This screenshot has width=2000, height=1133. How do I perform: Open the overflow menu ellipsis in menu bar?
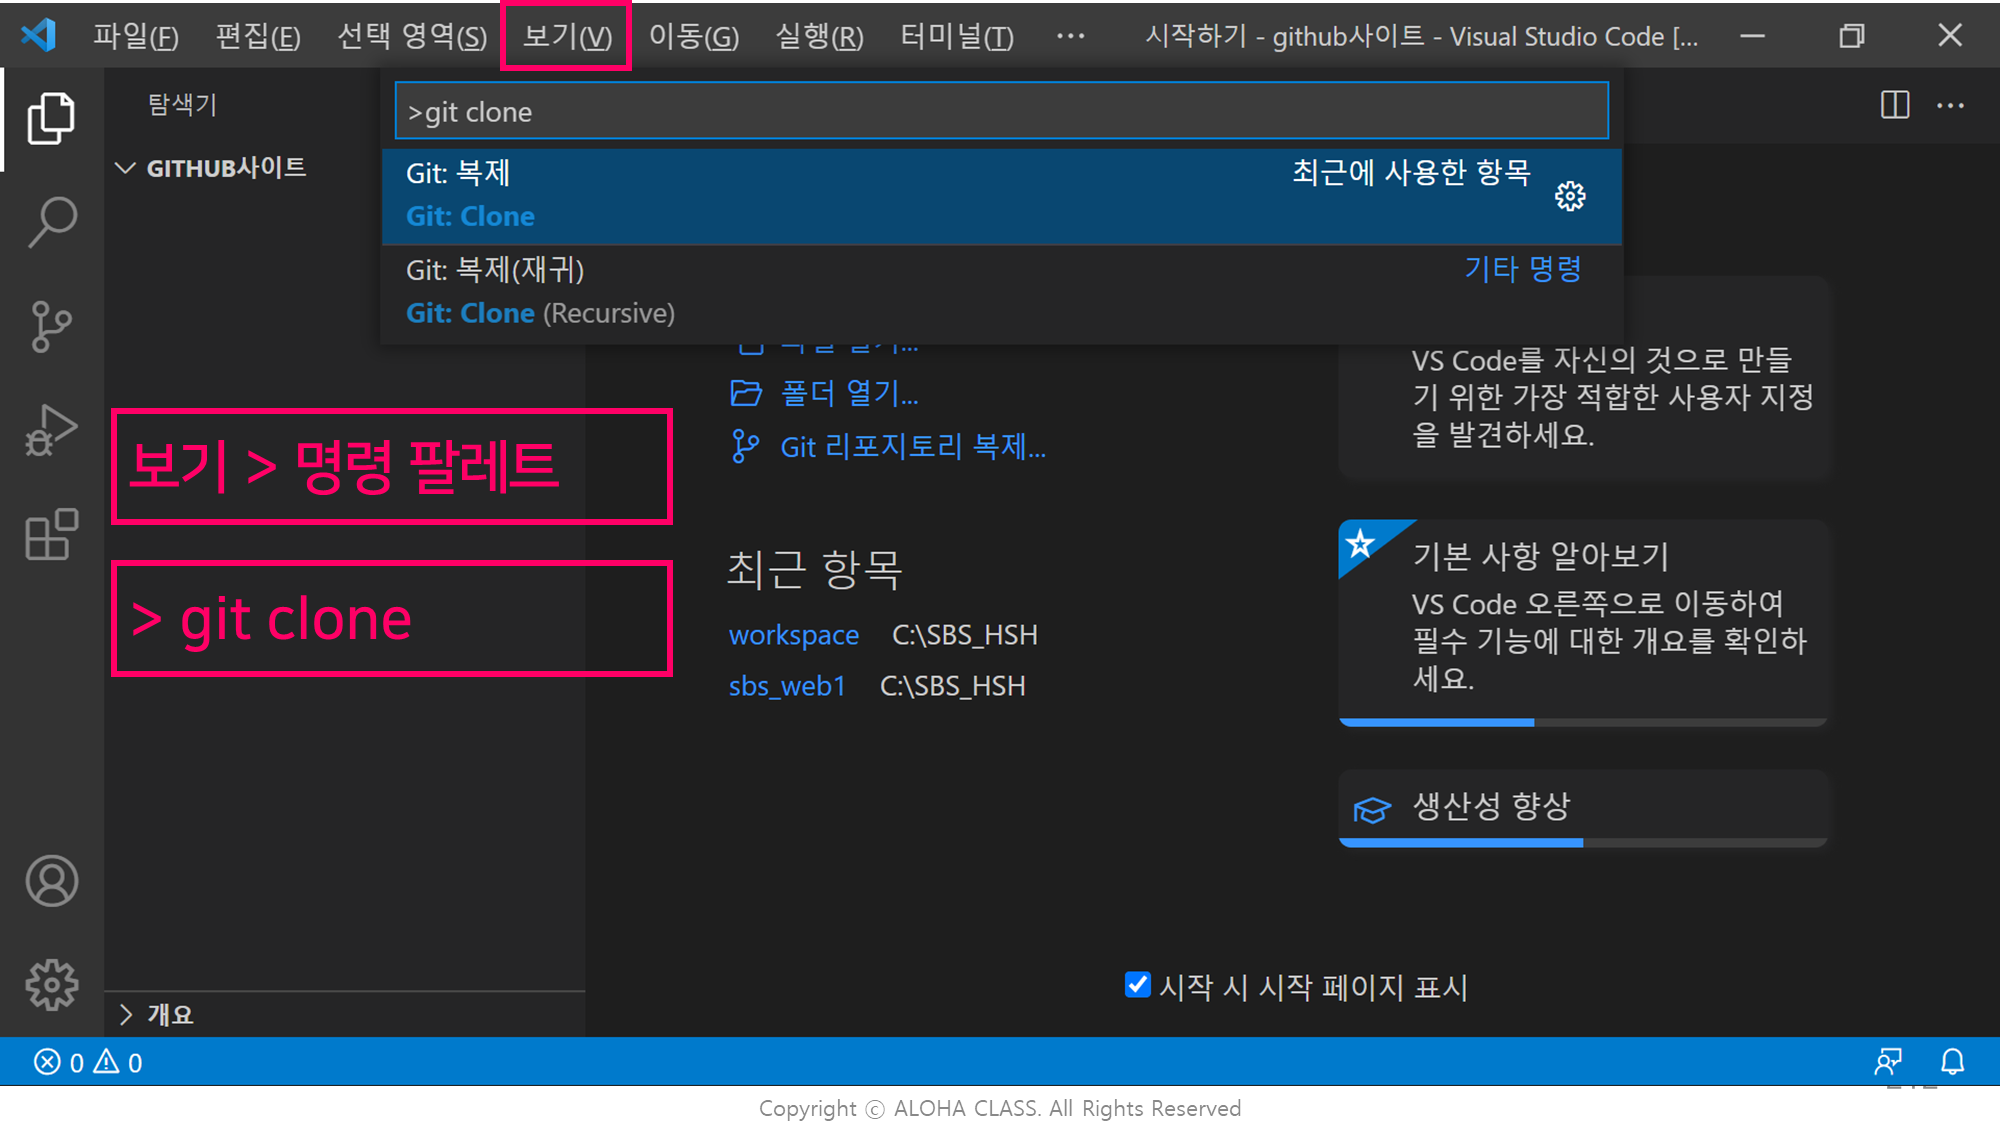(x=1070, y=36)
